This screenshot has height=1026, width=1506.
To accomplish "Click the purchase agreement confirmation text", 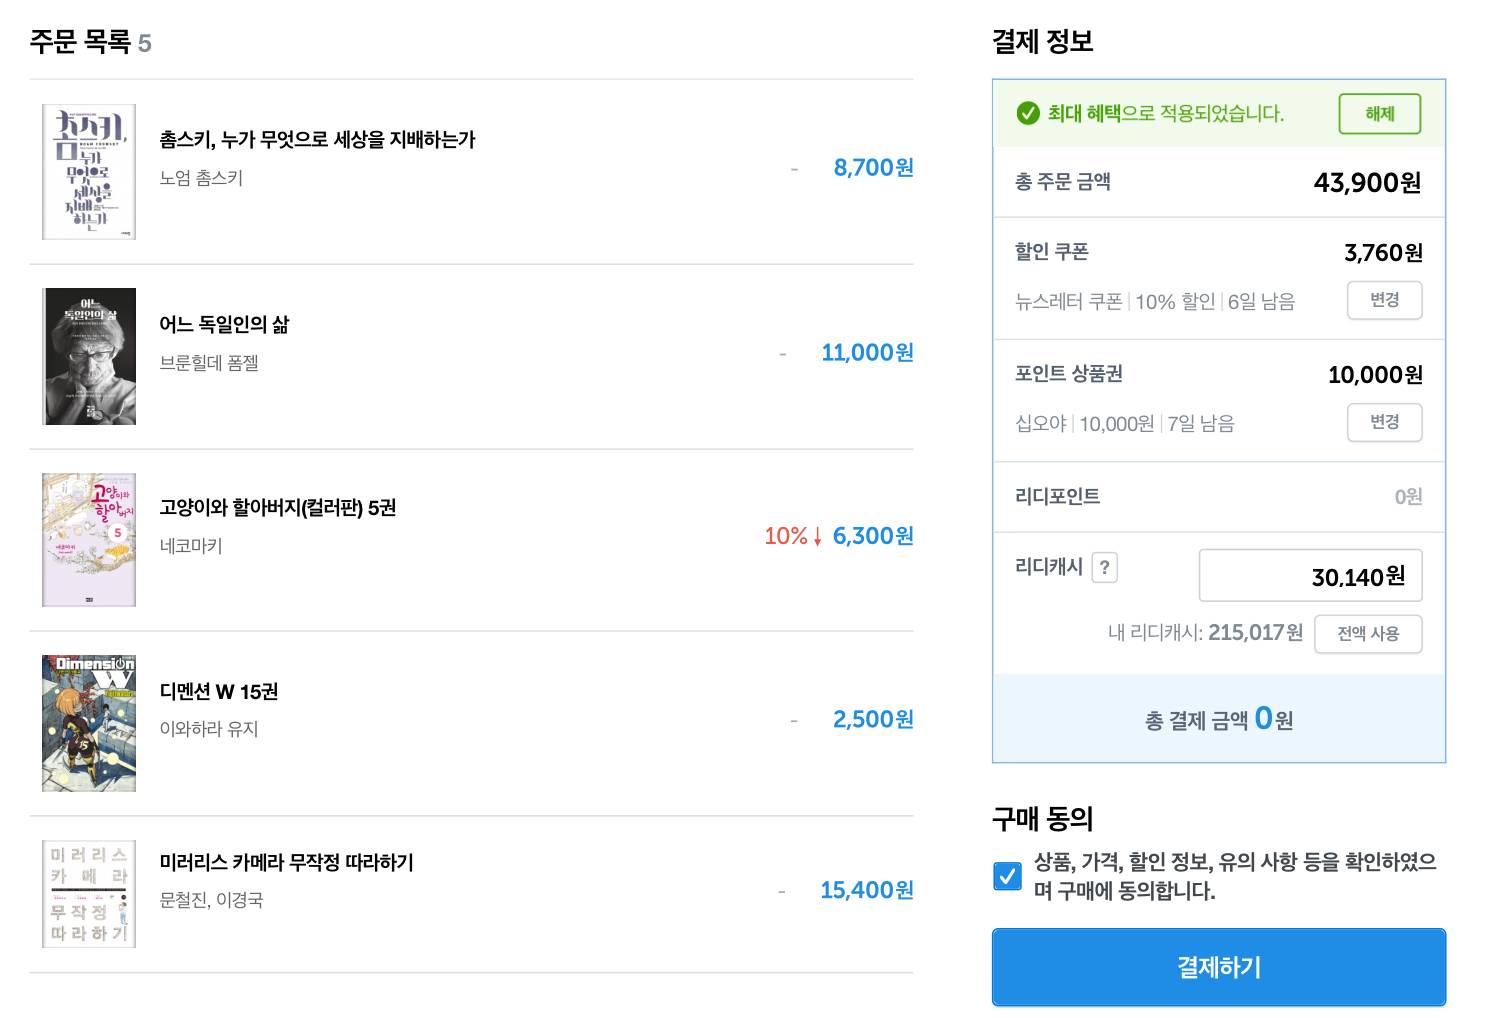I will click(x=1234, y=876).
